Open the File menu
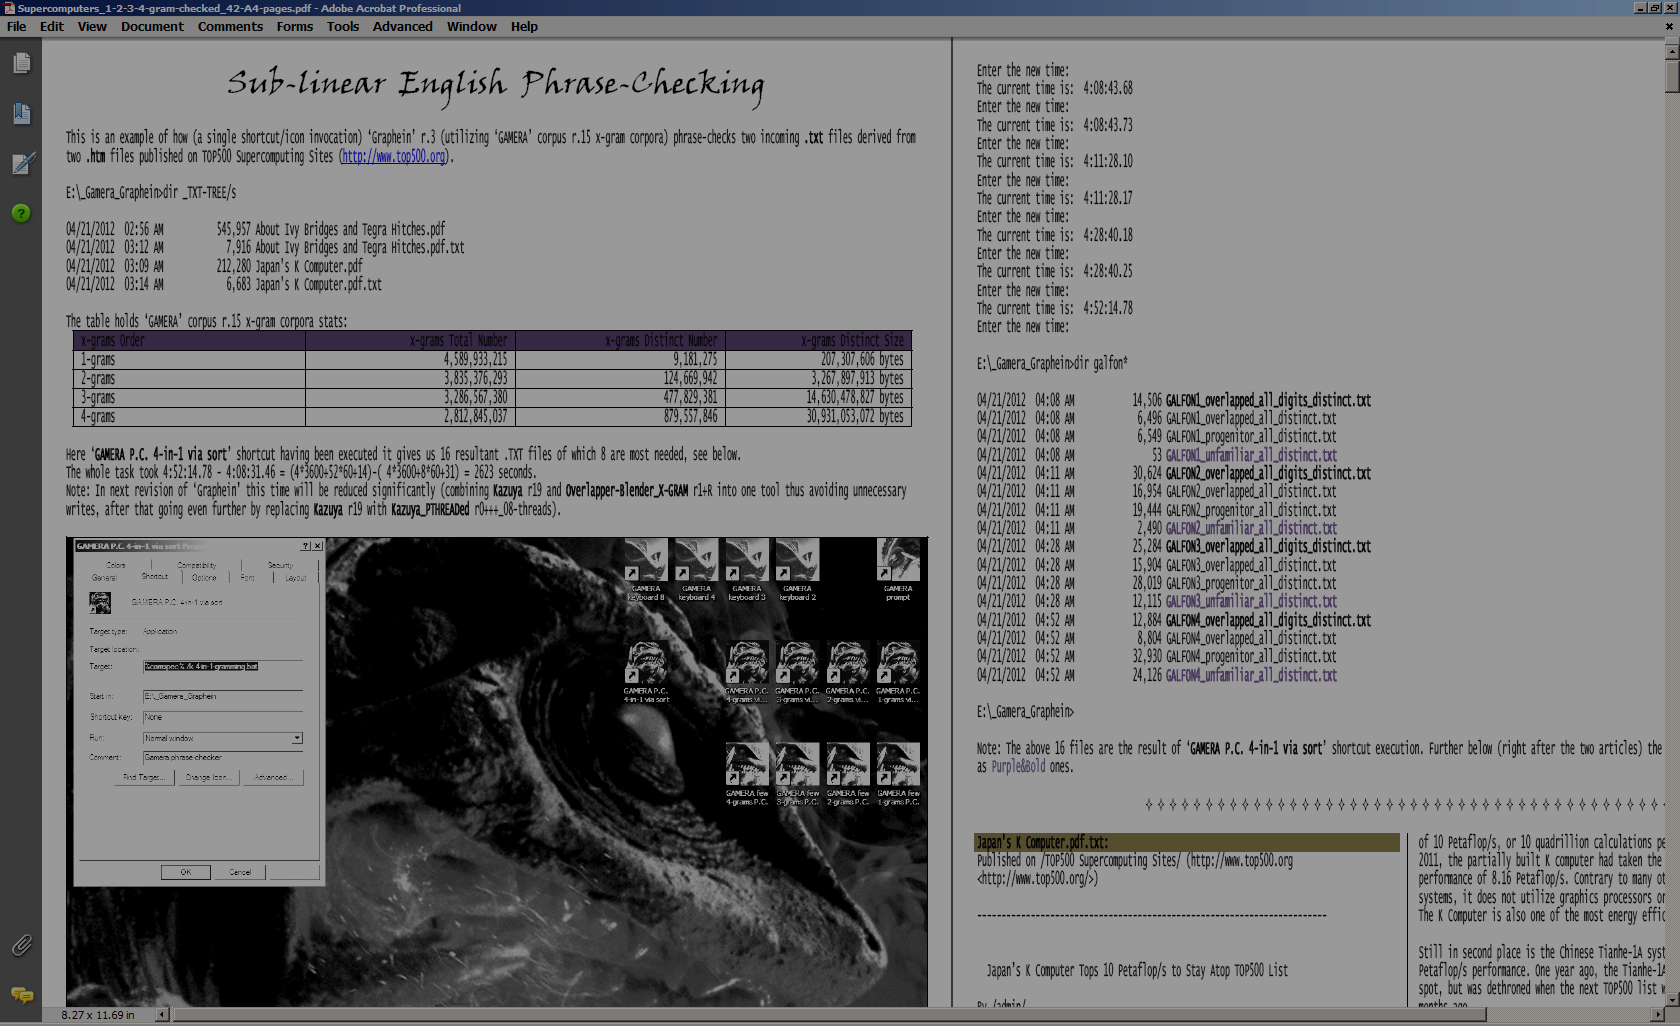 pos(16,27)
